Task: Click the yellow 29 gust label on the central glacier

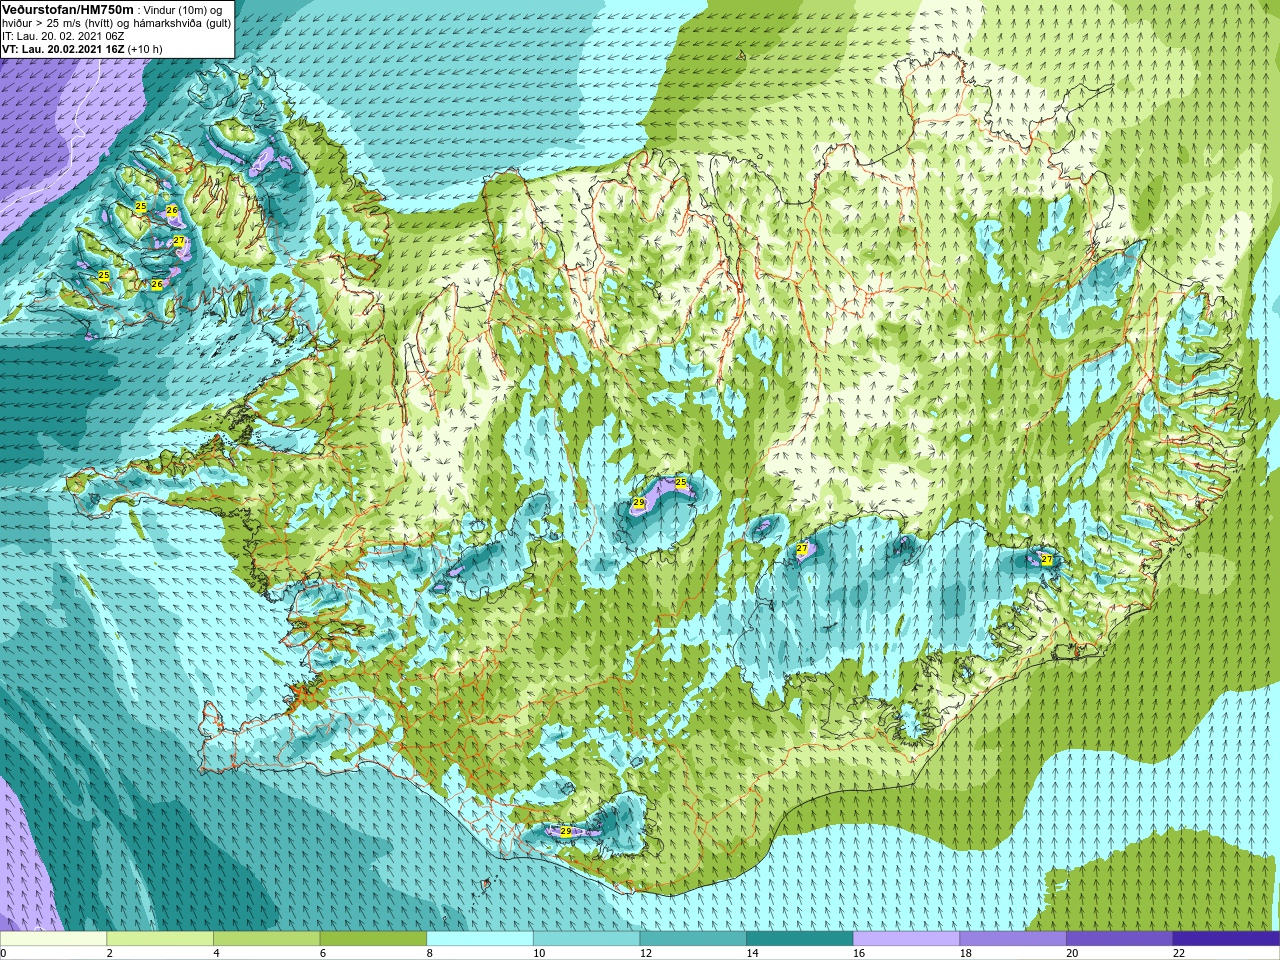Action: click(x=639, y=503)
